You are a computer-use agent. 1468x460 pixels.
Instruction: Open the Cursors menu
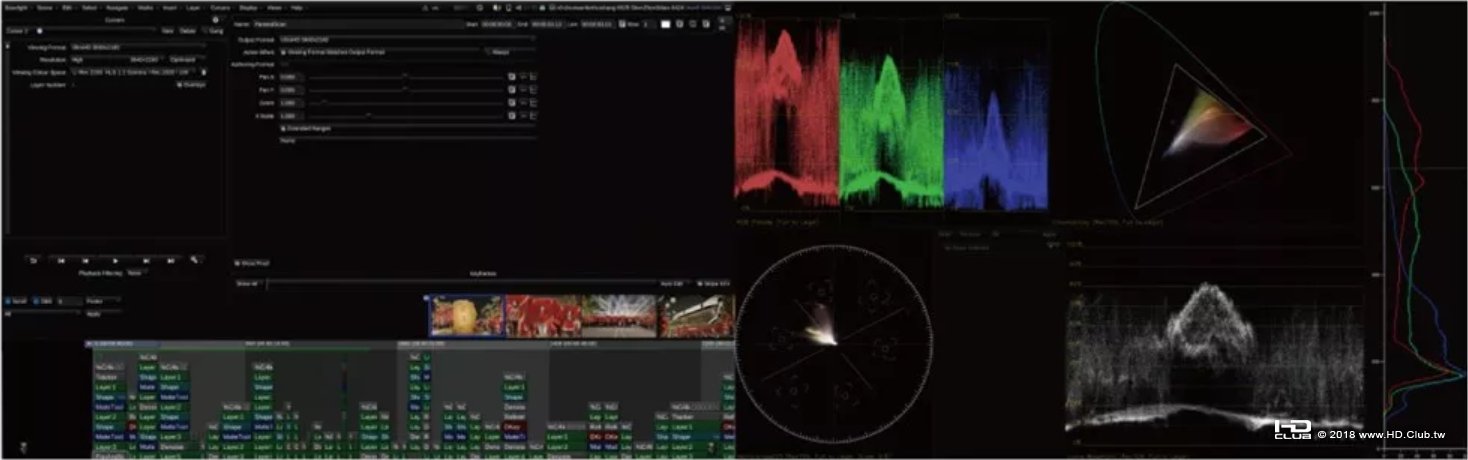coord(220,8)
